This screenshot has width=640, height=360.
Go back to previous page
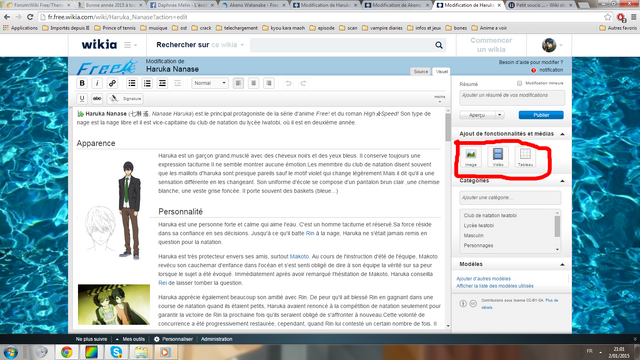[7, 17]
